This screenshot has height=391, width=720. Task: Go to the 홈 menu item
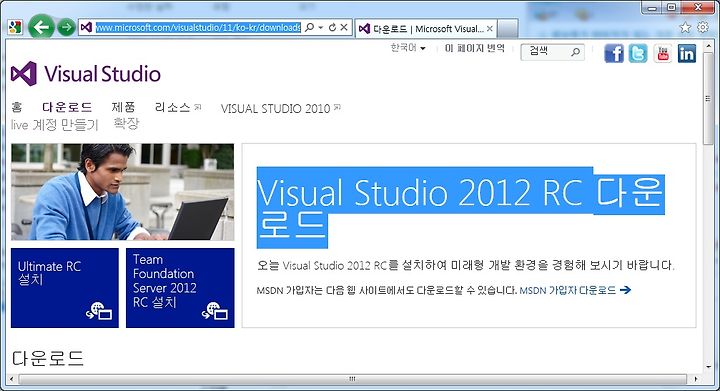tap(17, 107)
